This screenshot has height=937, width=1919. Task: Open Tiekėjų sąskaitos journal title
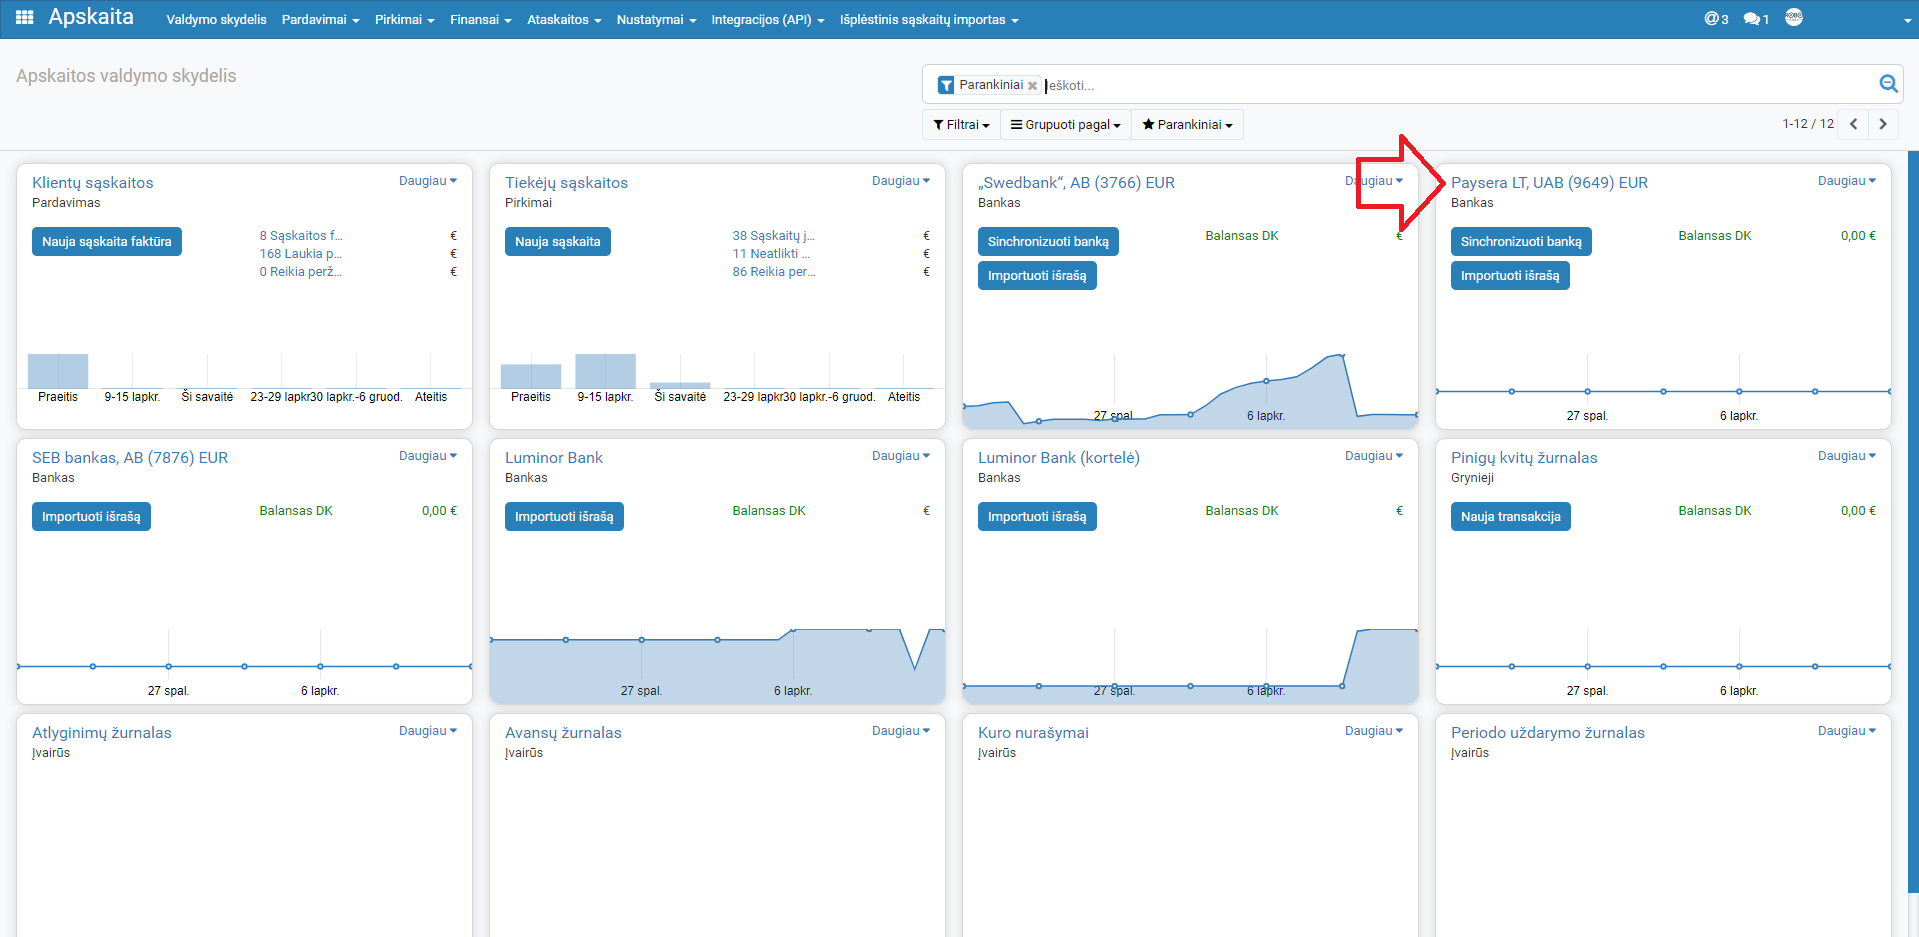[x=566, y=183]
